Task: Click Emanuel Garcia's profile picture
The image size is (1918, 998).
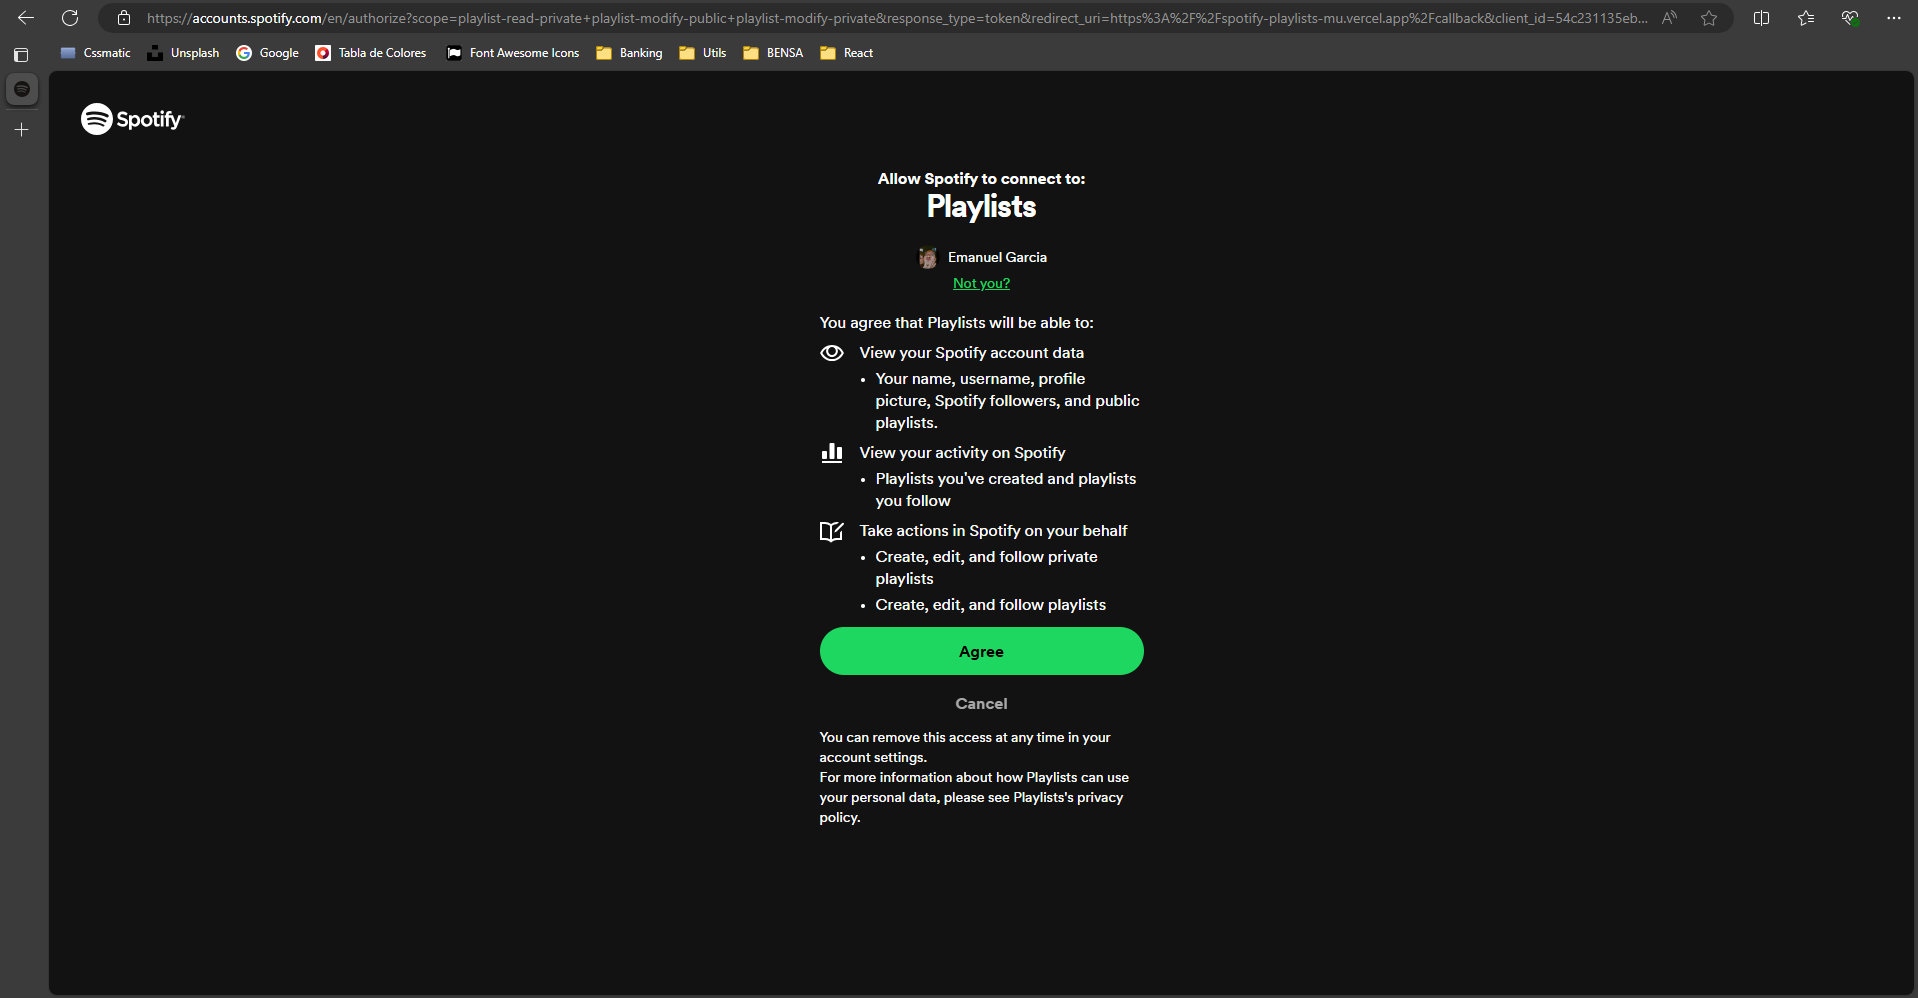Action: [x=928, y=258]
